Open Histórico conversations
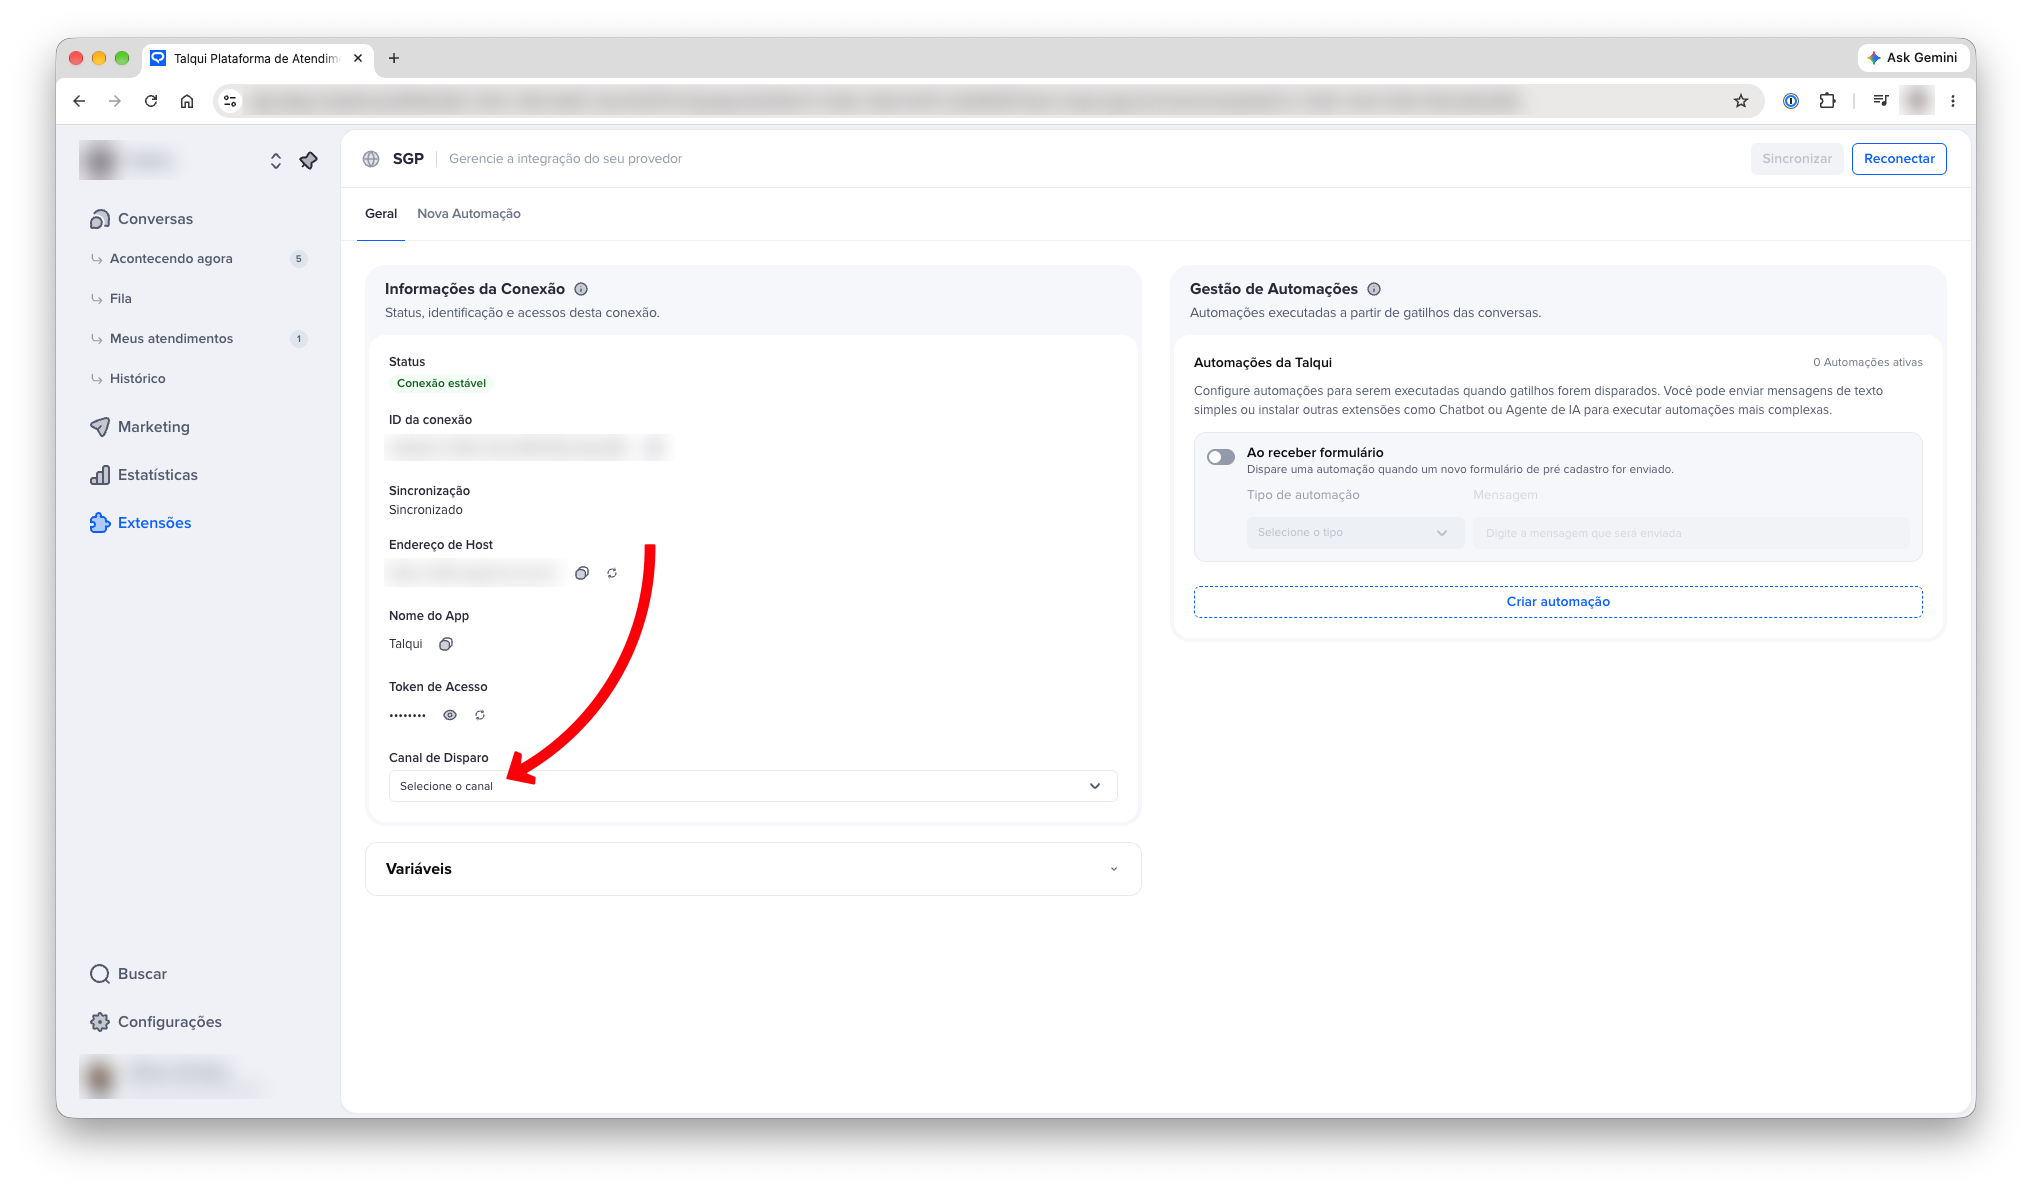The width and height of the screenshot is (2032, 1192). (137, 379)
